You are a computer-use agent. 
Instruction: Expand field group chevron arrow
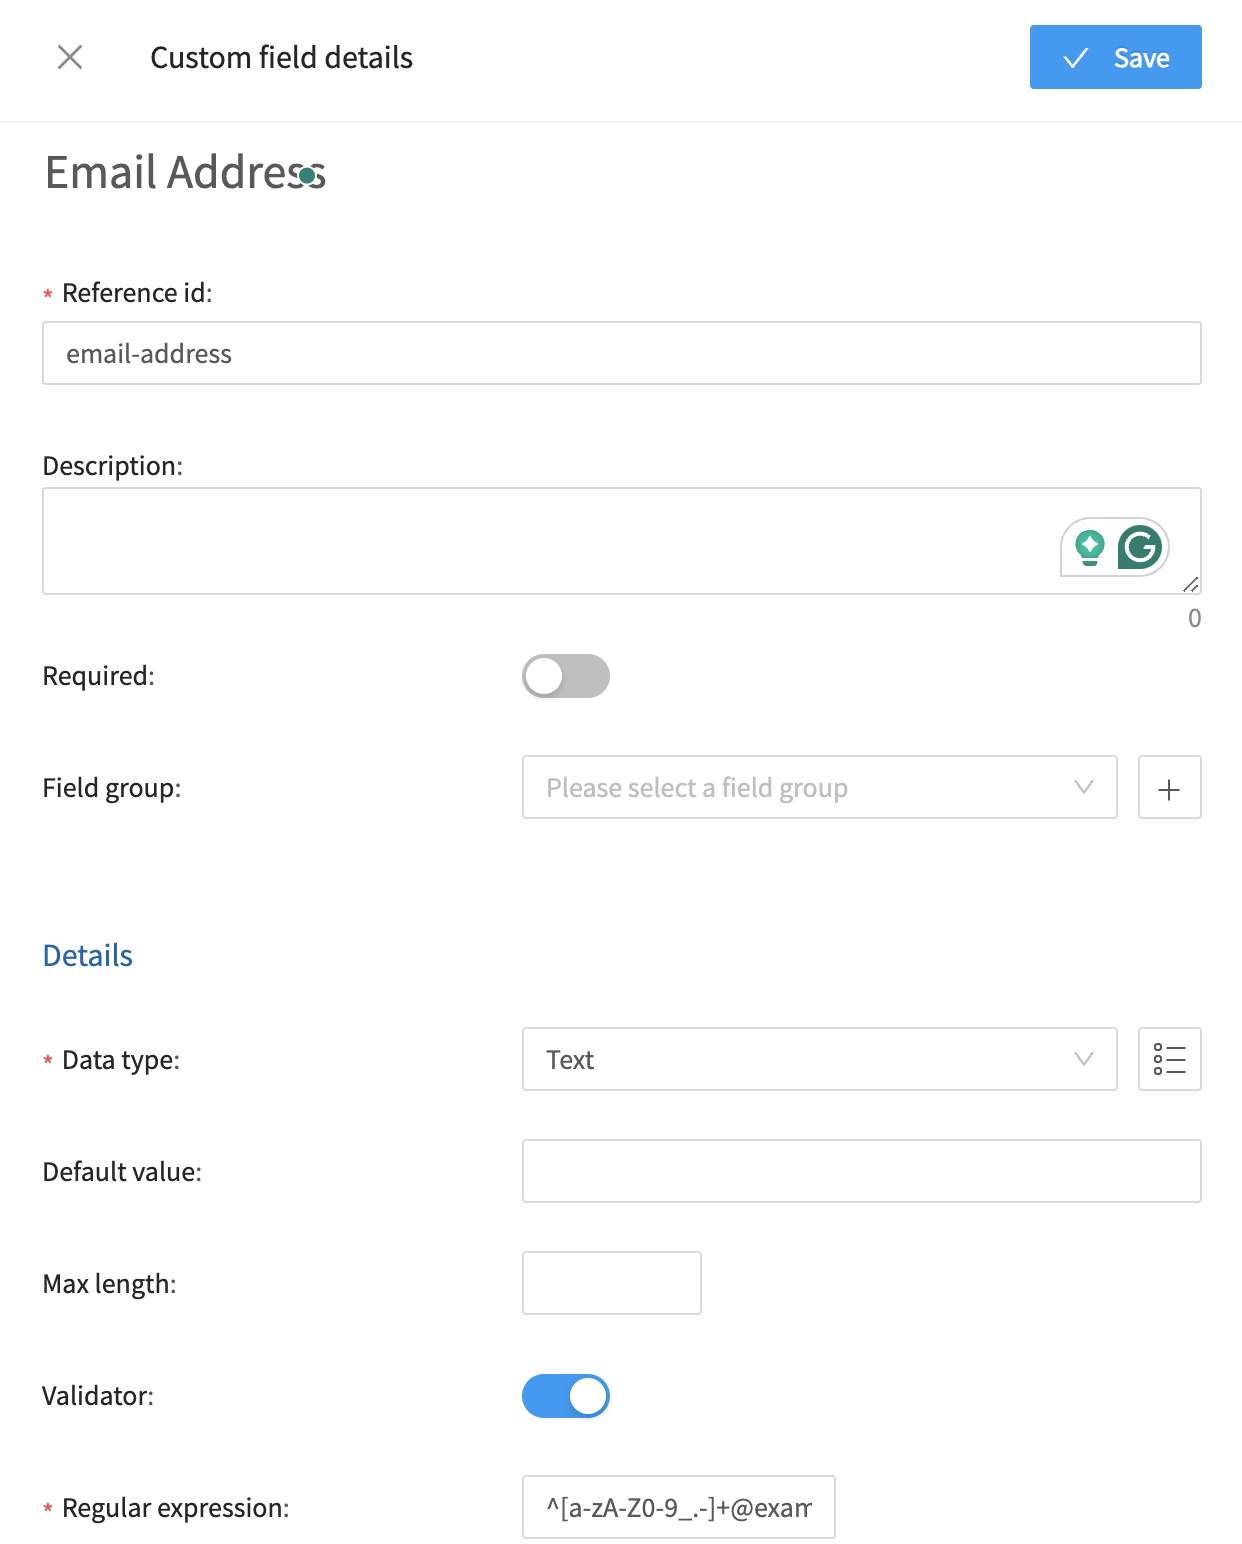pyautogui.click(x=1082, y=787)
